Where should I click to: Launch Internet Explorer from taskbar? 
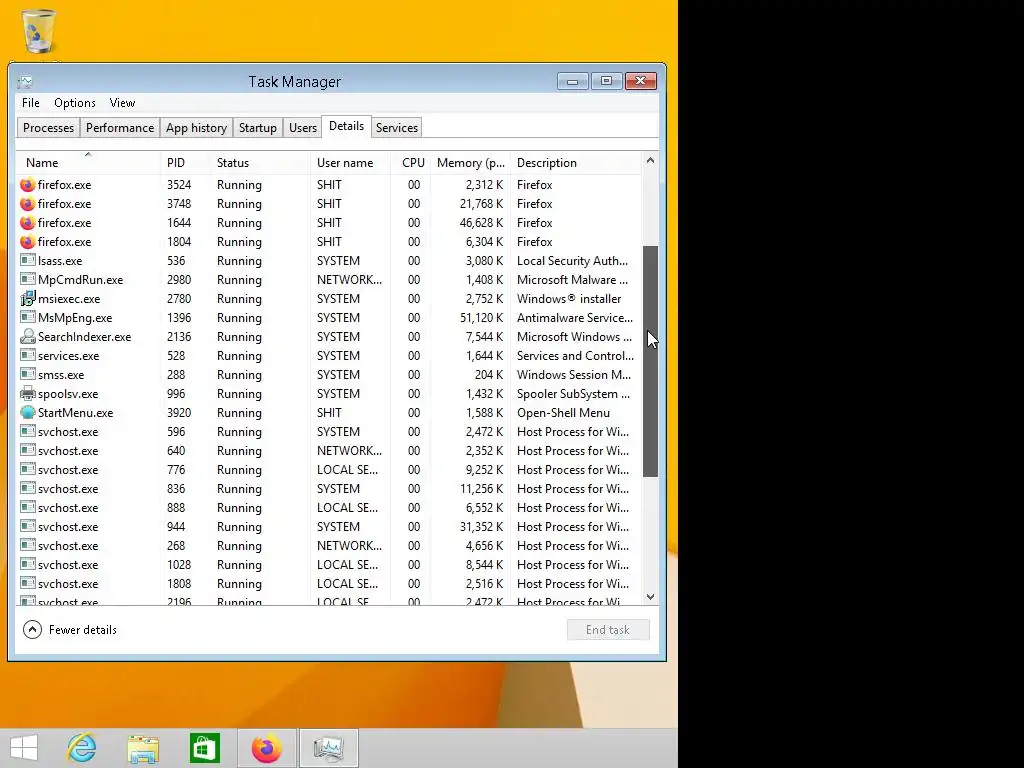click(x=82, y=748)
